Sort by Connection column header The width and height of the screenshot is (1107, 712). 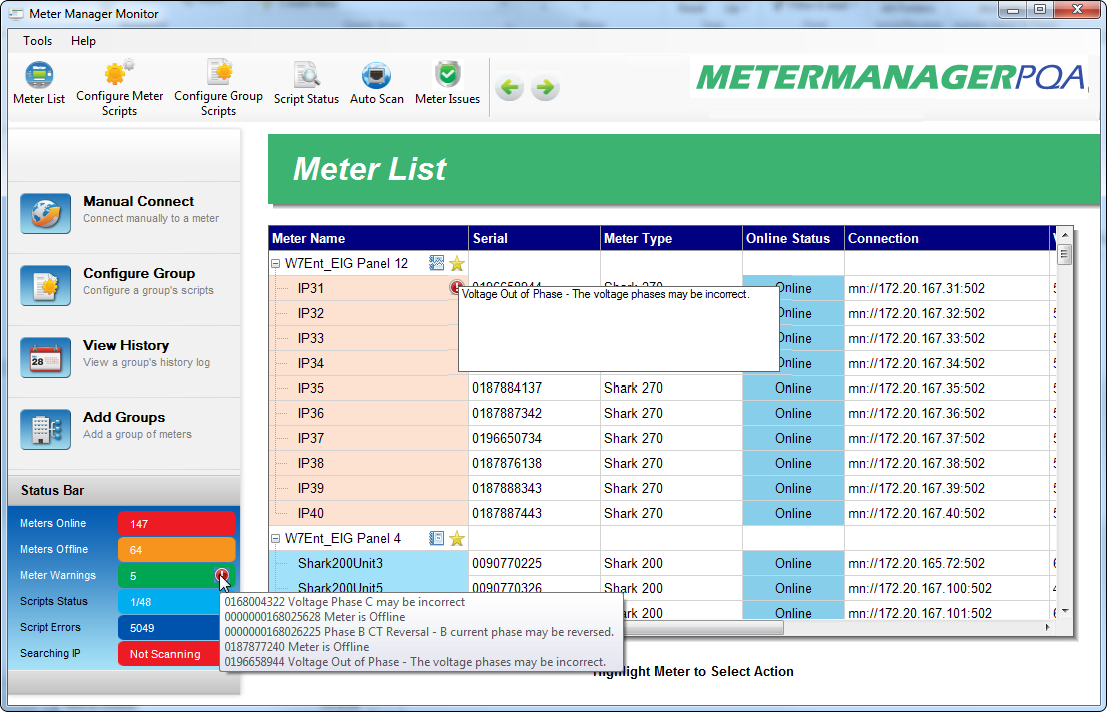pos(947,239)
